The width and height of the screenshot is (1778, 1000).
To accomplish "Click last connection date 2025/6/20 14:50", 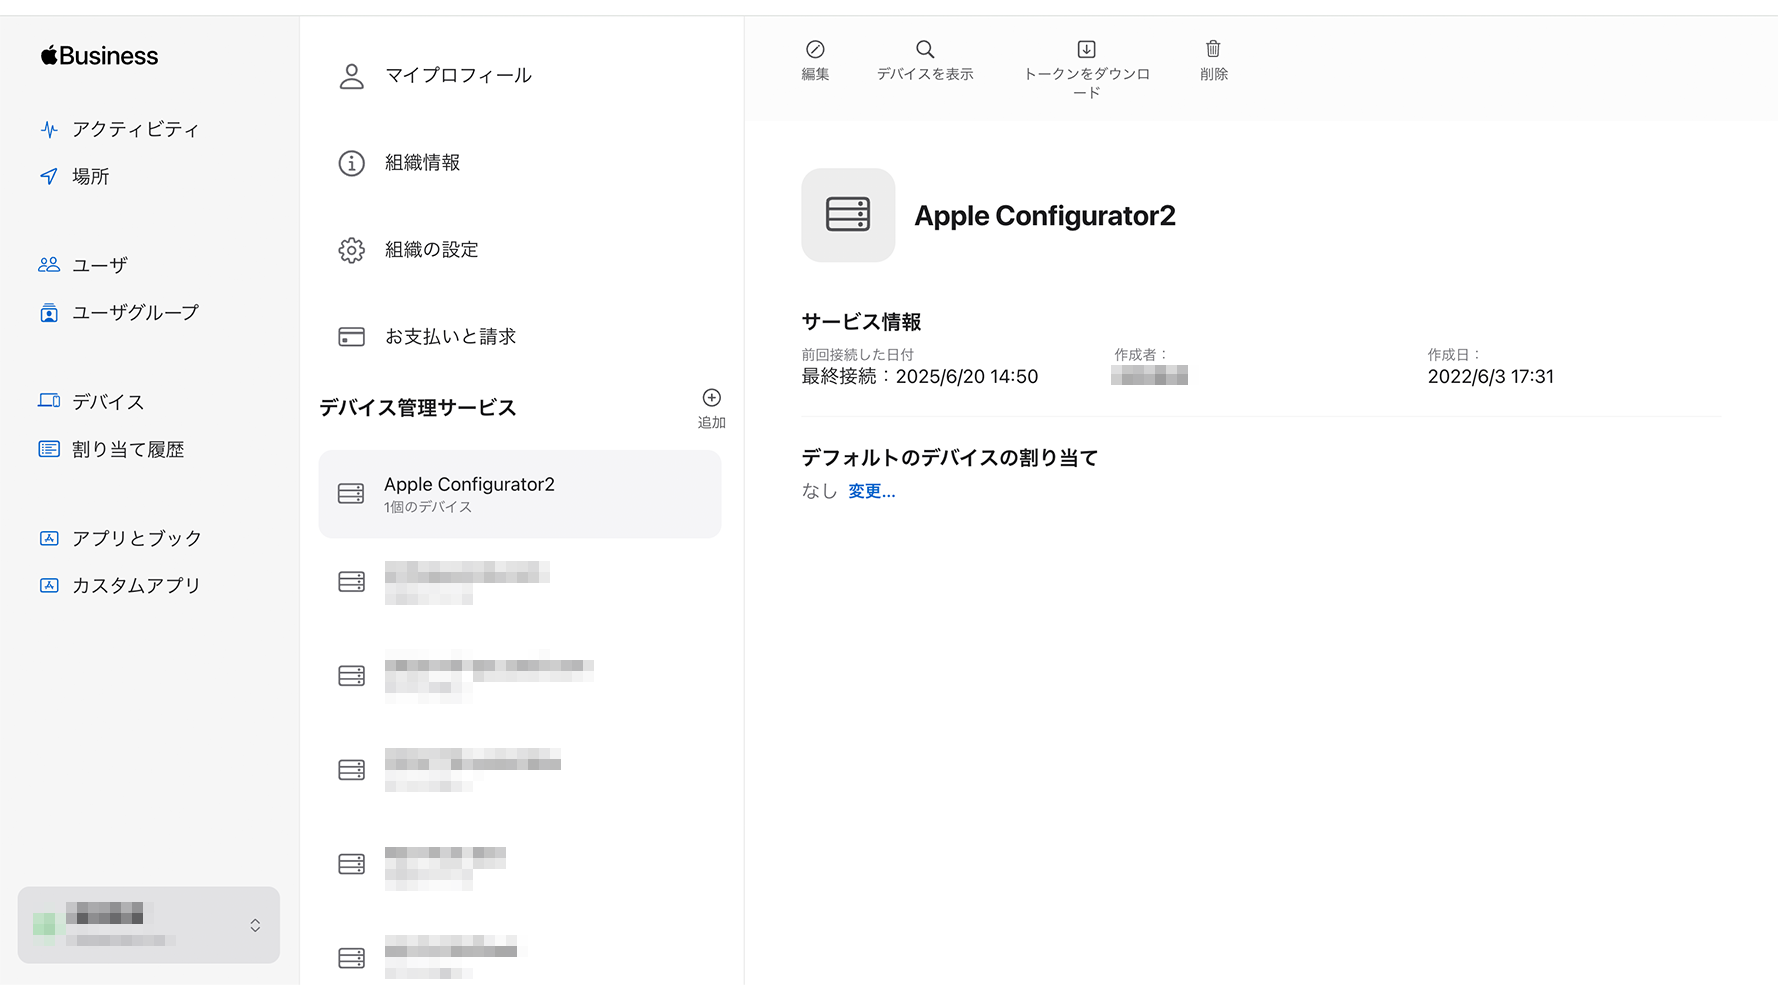I will click(x=966, y=377).
